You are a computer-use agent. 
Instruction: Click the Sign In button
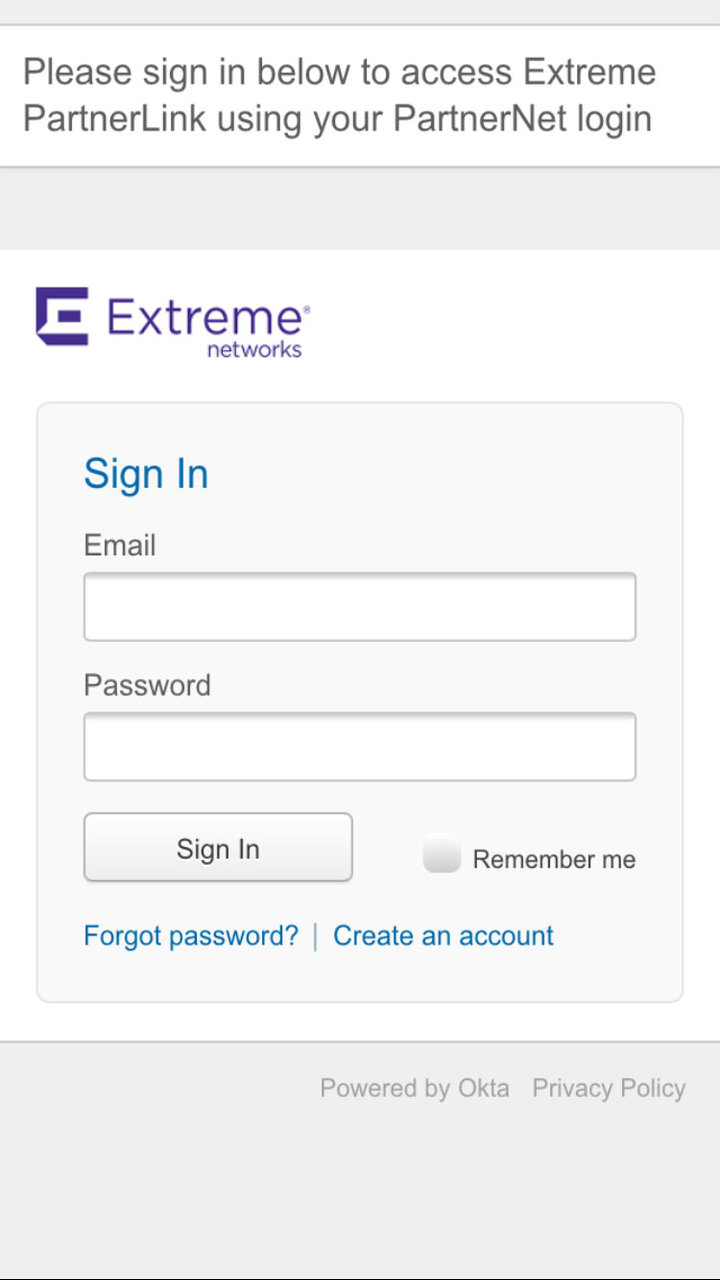pyautogui.click(x=217, y=847)
